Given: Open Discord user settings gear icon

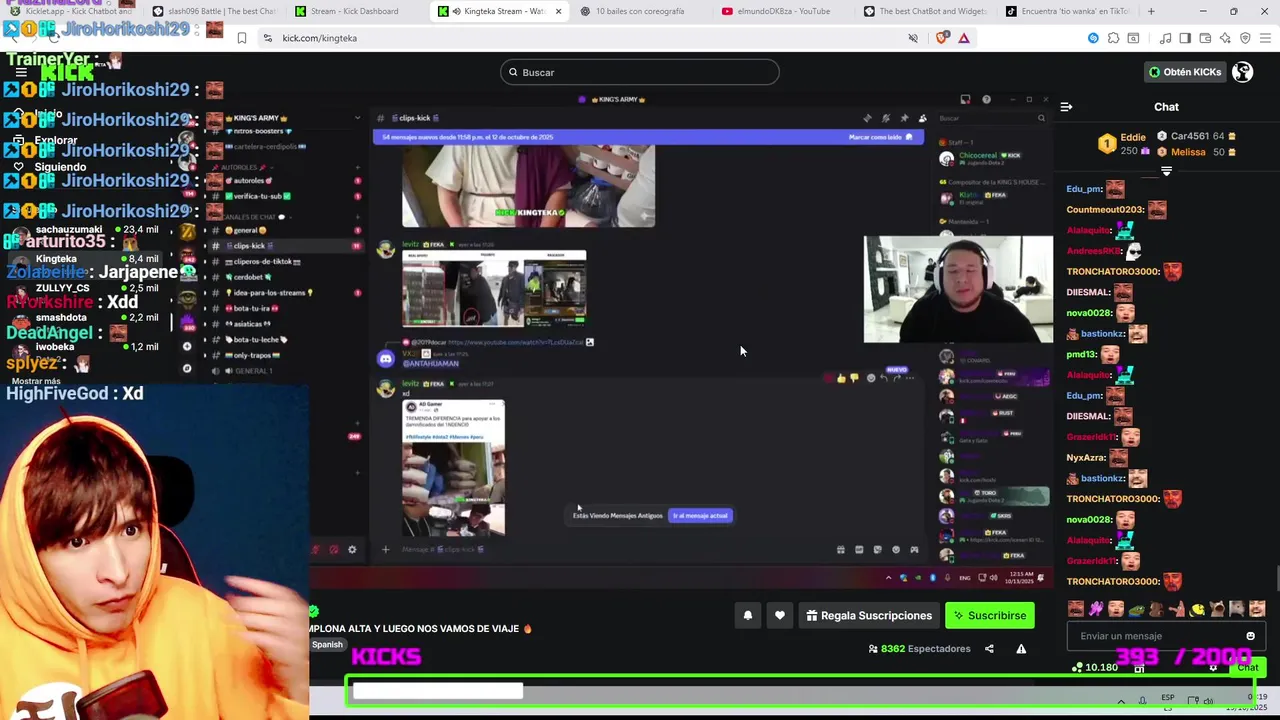Looking at the screenshot, I should pyautogui.click(x=352, y=549).
